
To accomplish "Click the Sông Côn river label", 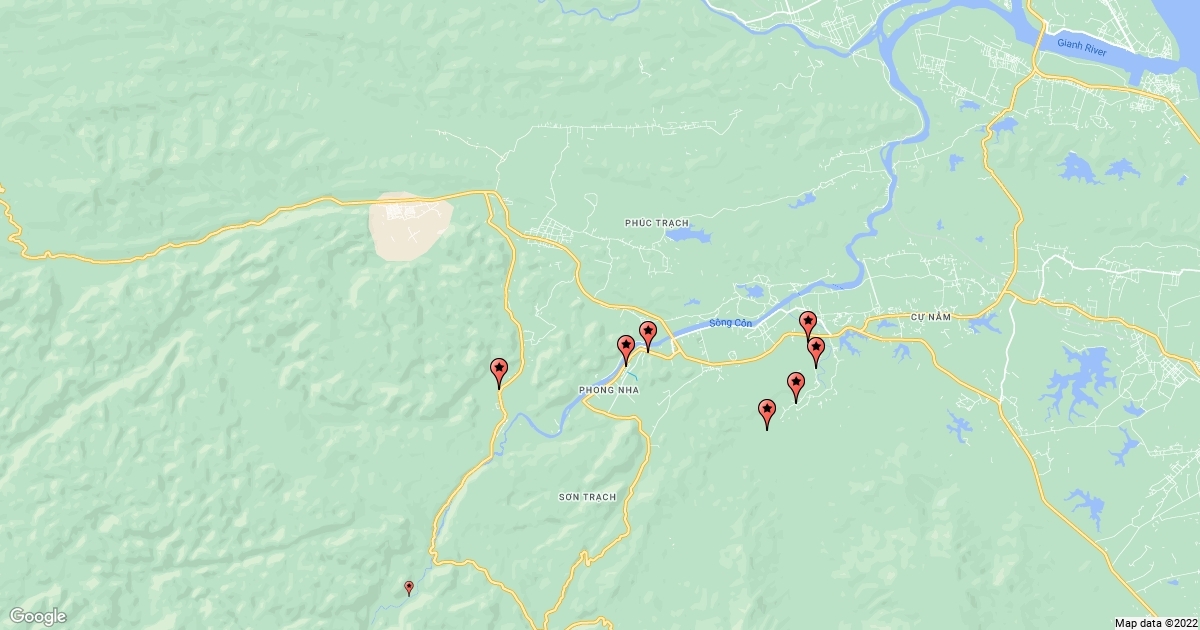I will click(x=729, y=323).
